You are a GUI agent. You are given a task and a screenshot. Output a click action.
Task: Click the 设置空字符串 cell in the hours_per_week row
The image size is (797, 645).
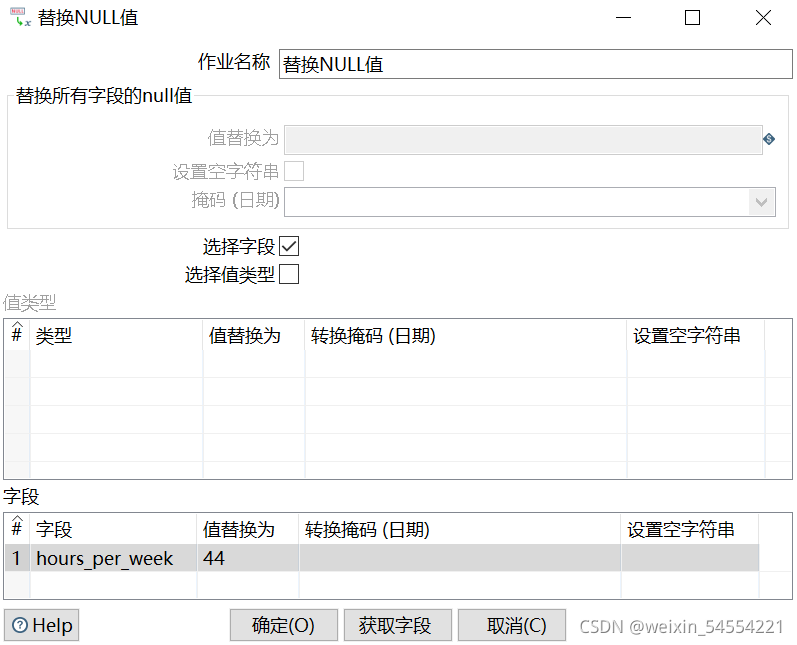[x=690, y=558]
